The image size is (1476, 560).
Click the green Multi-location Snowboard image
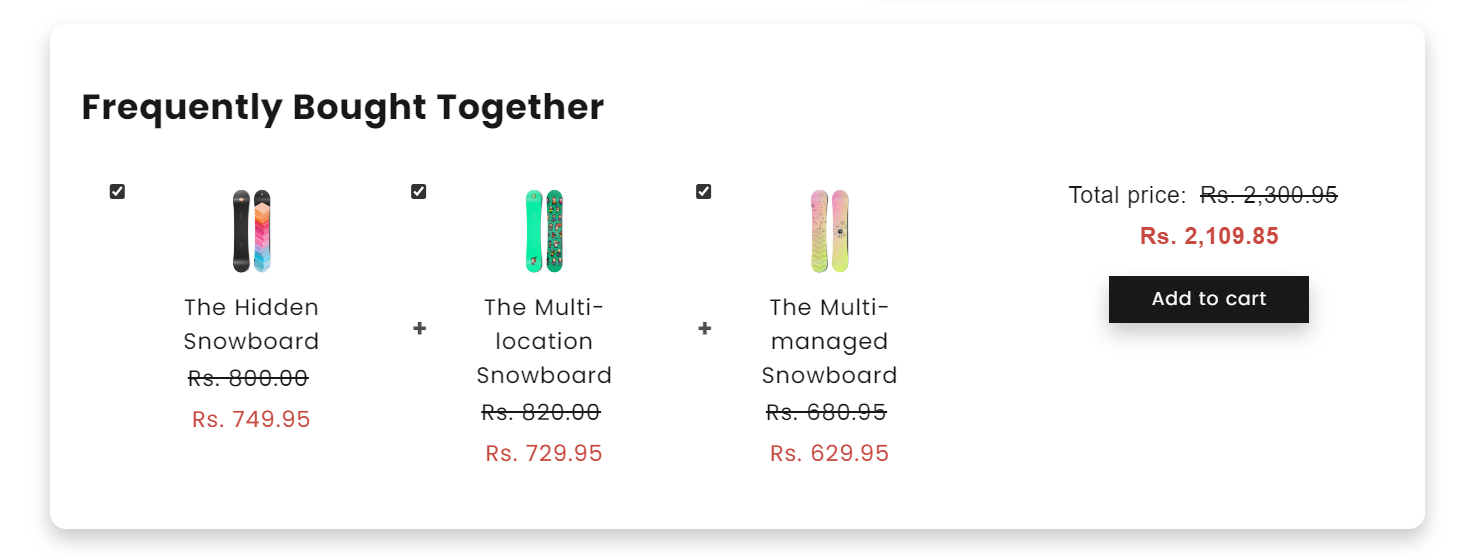544,231
